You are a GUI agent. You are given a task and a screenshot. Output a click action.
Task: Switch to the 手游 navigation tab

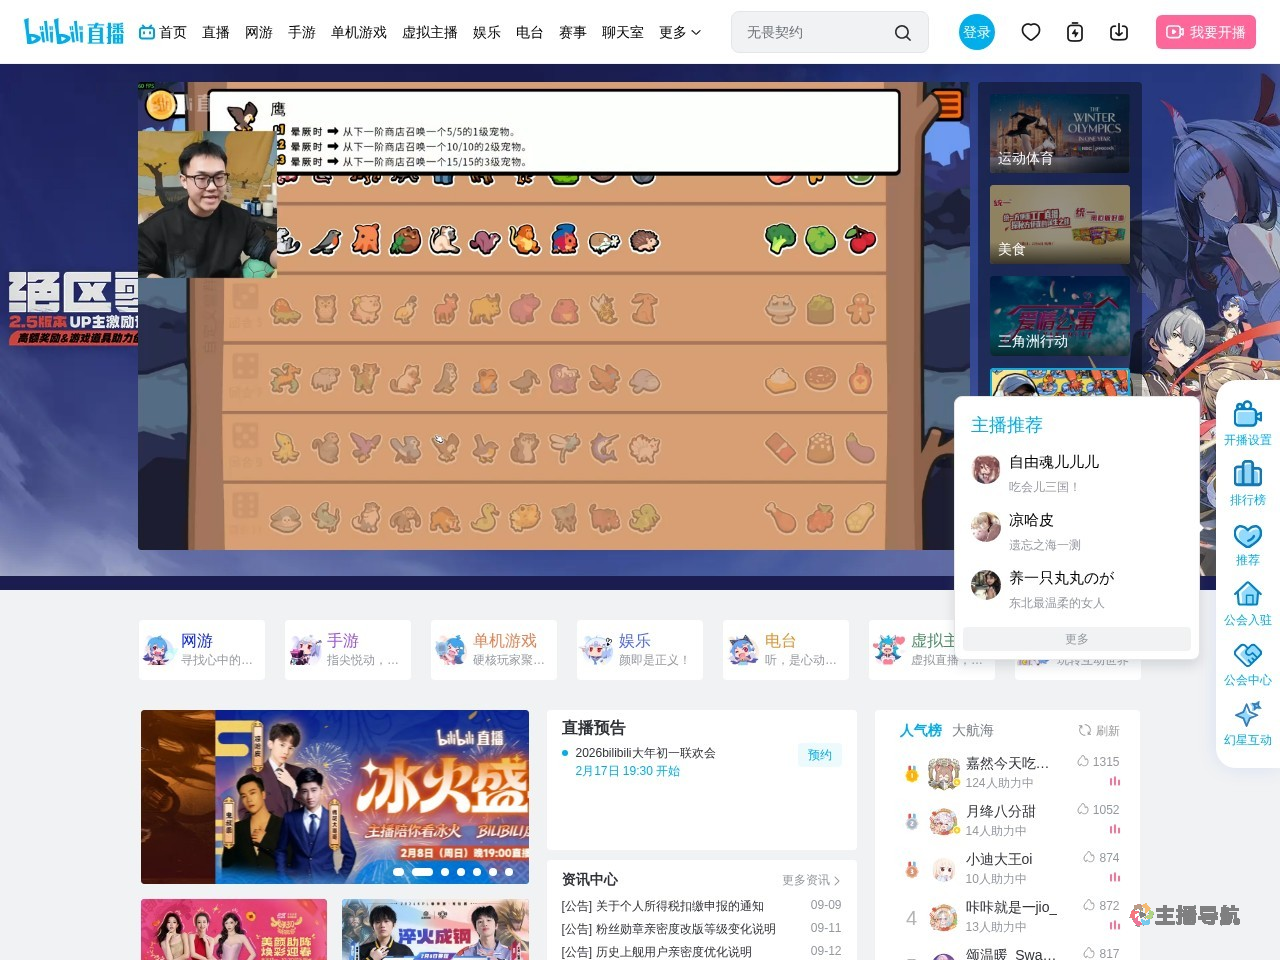(302, 32)
